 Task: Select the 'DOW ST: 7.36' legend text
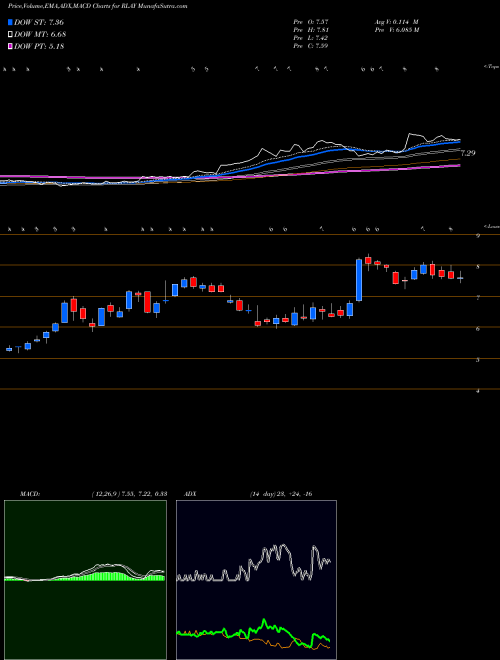coord(39,23)
